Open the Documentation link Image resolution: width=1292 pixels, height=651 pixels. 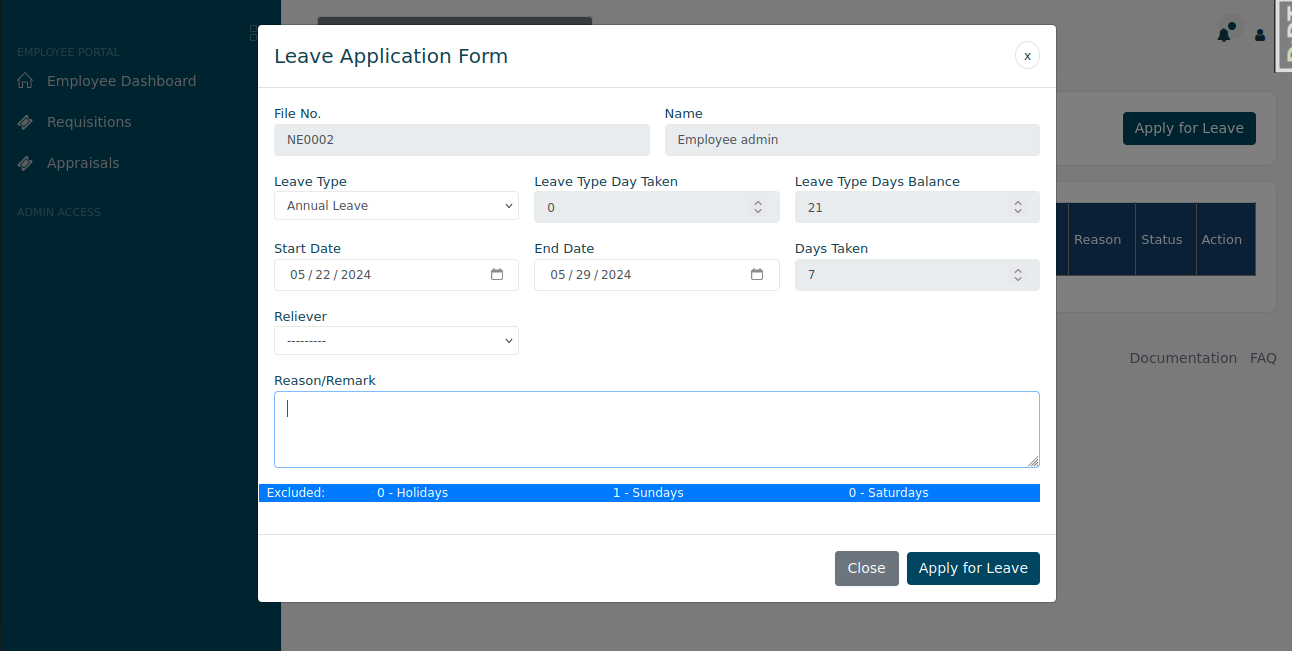coord(1183,358)
